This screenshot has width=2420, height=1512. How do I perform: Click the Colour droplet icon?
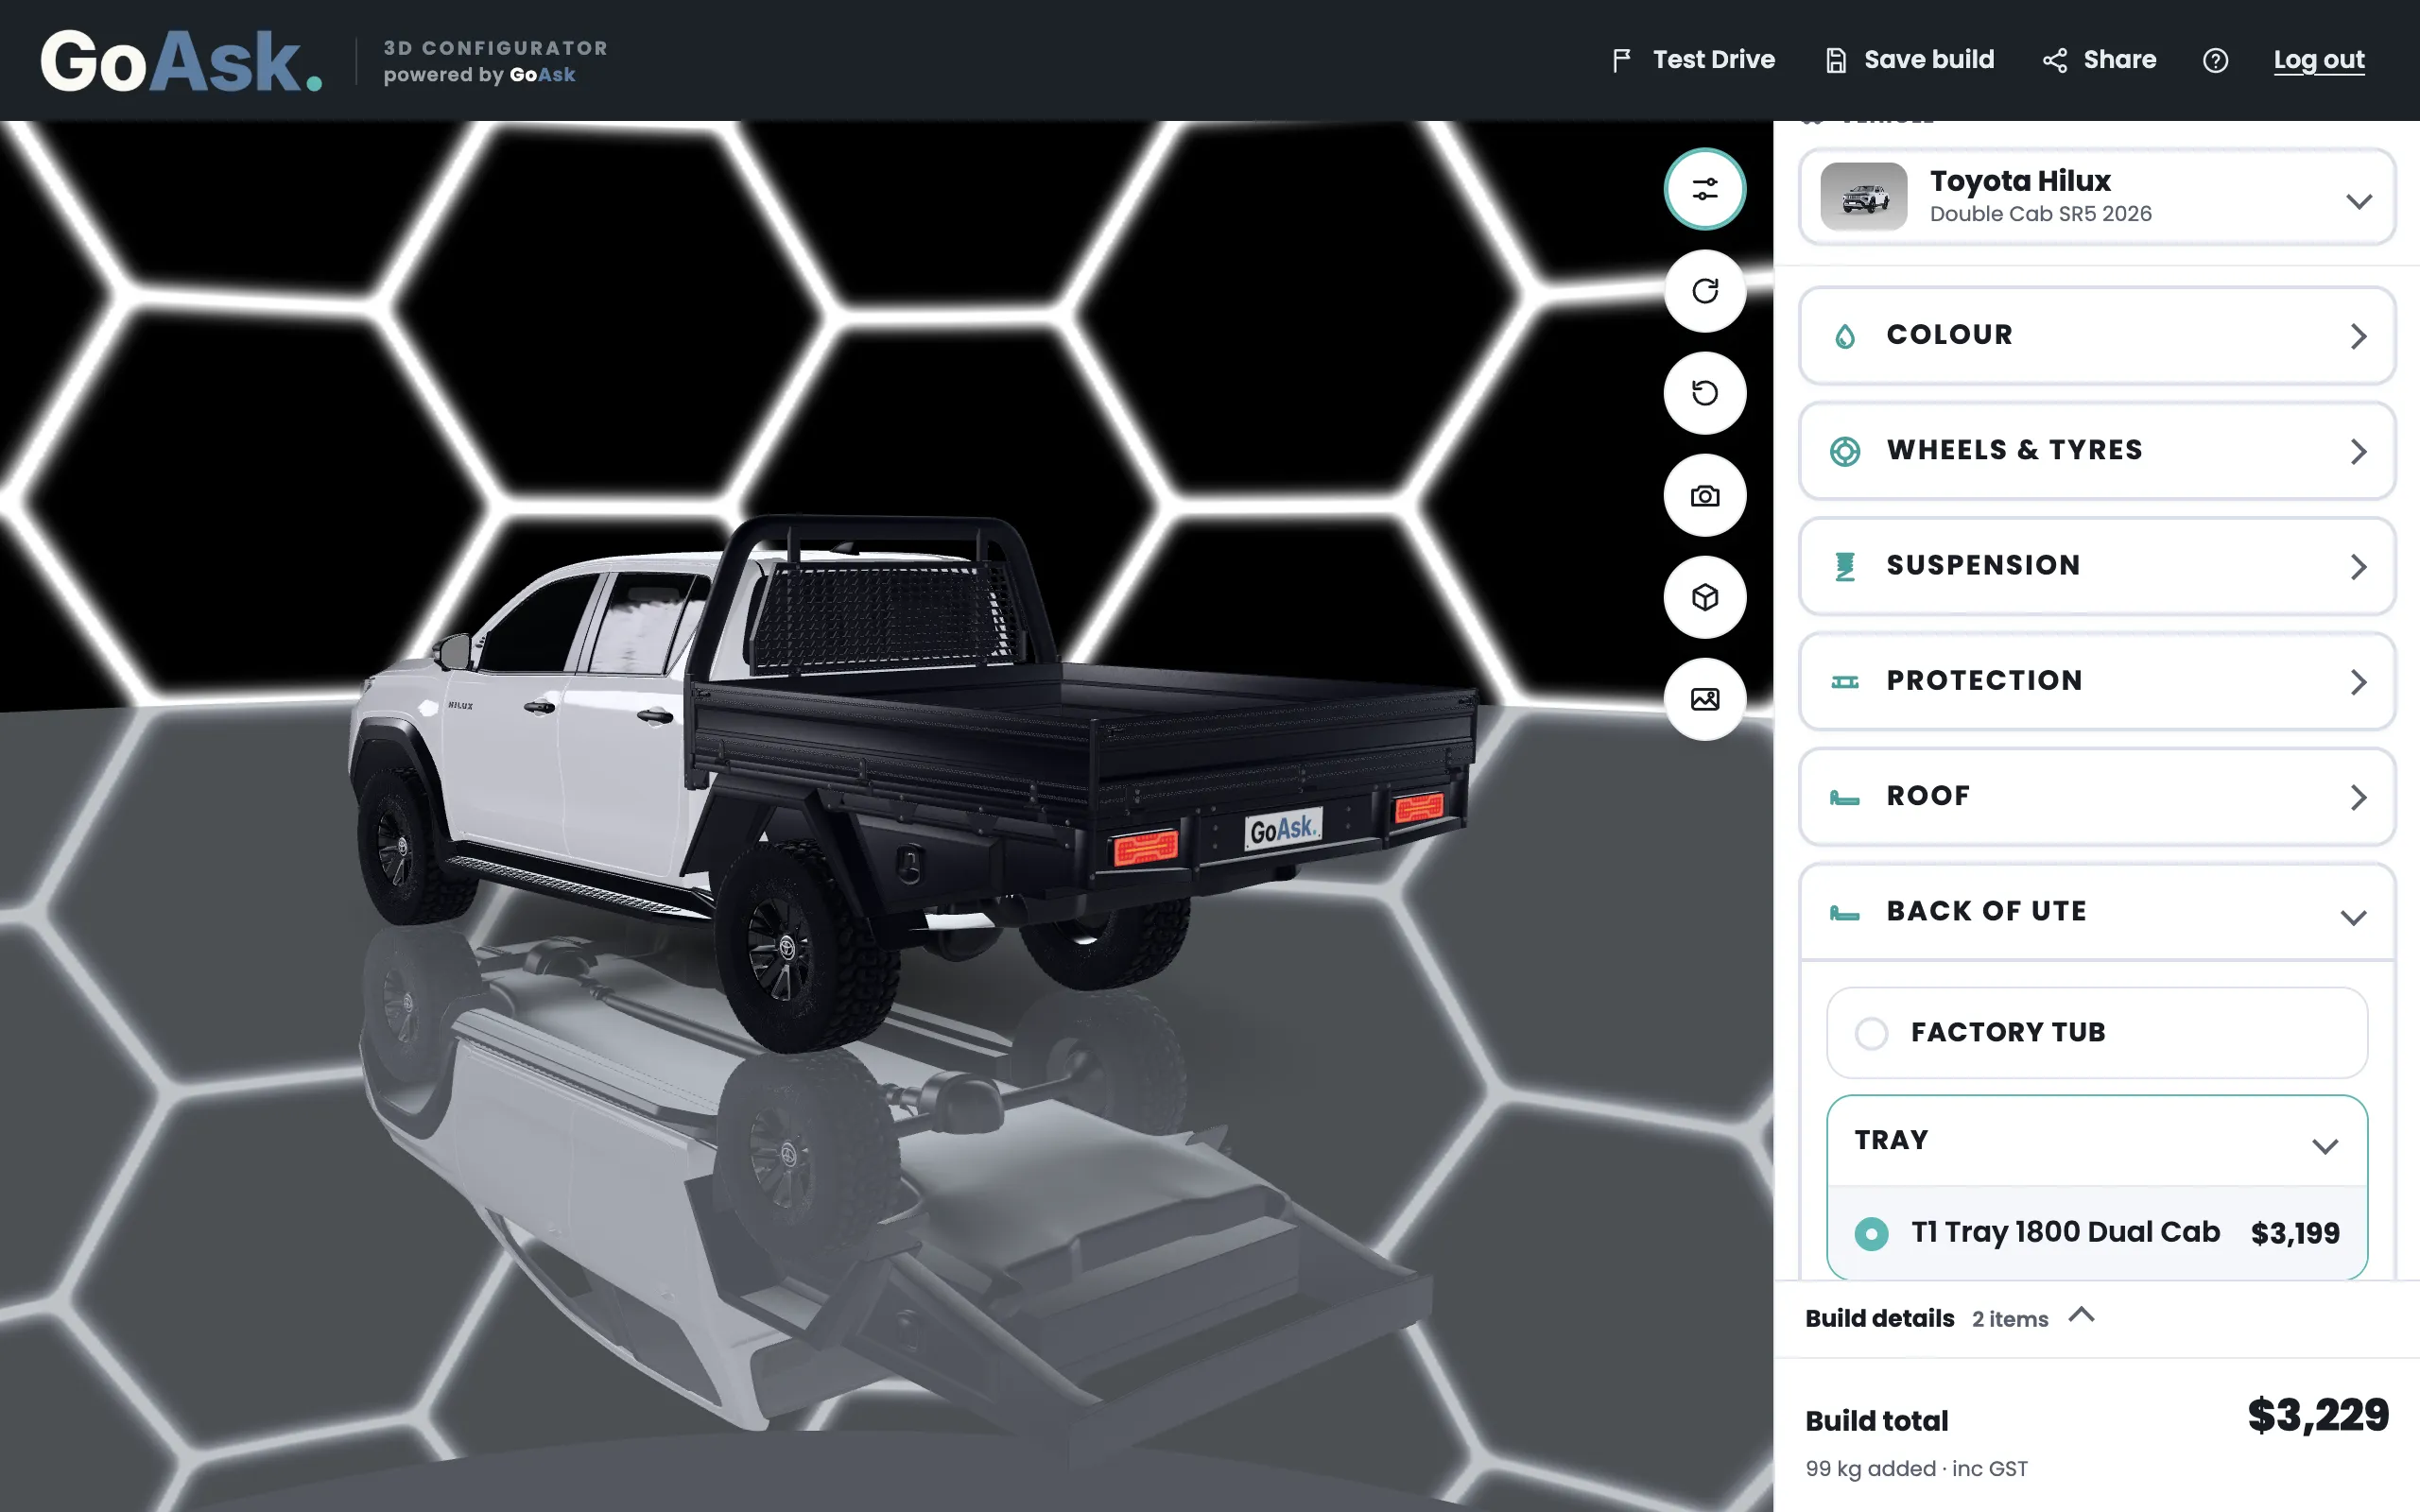click(1845, 336)
